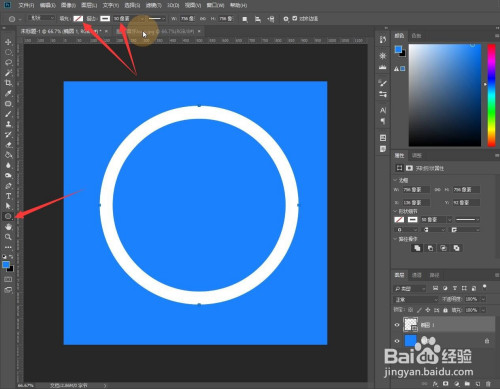Expand the stroke width dropdown
Viewport: 500px width, 389px height.
(142, 19)
